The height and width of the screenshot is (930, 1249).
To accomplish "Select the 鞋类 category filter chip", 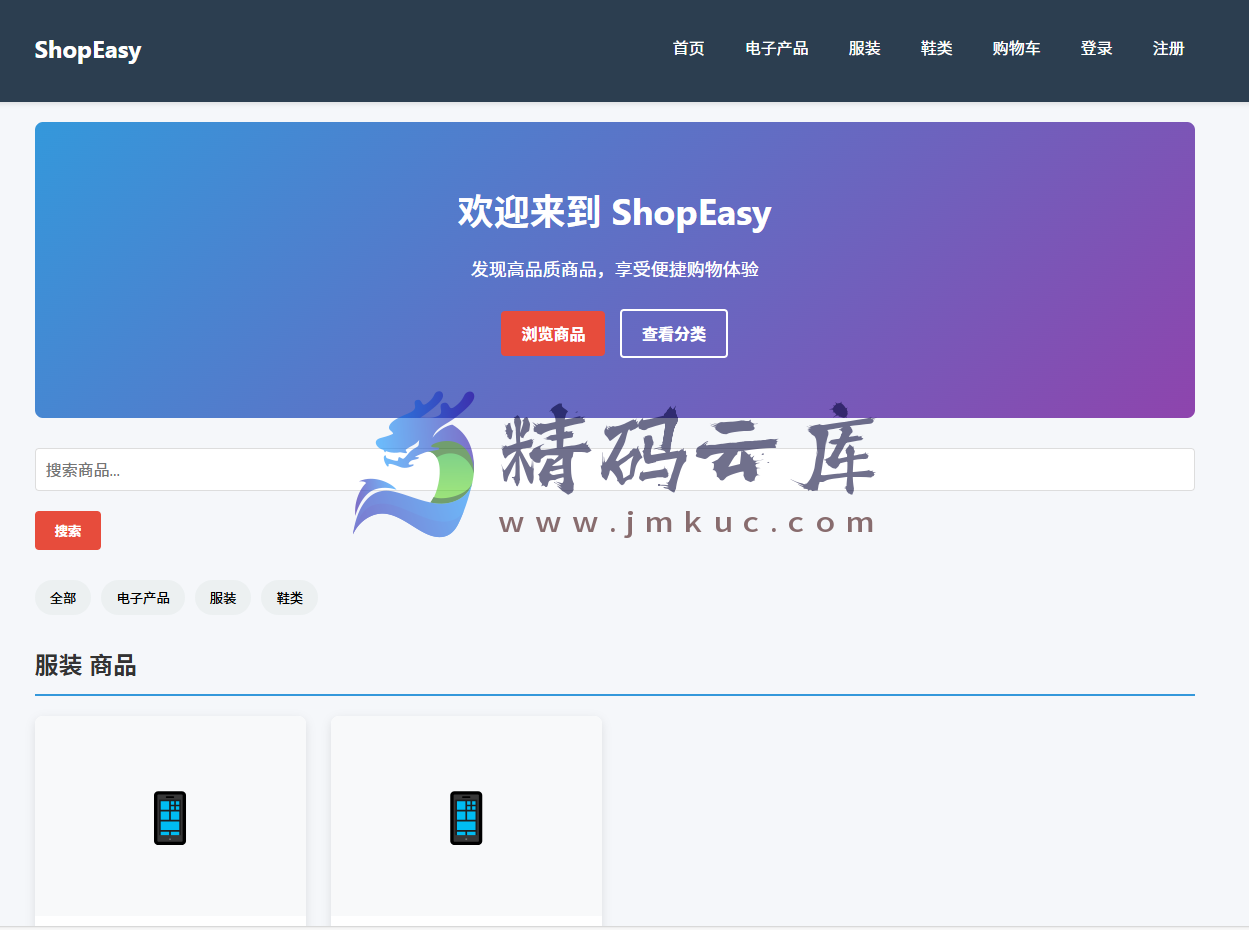I will pos(290,598).
